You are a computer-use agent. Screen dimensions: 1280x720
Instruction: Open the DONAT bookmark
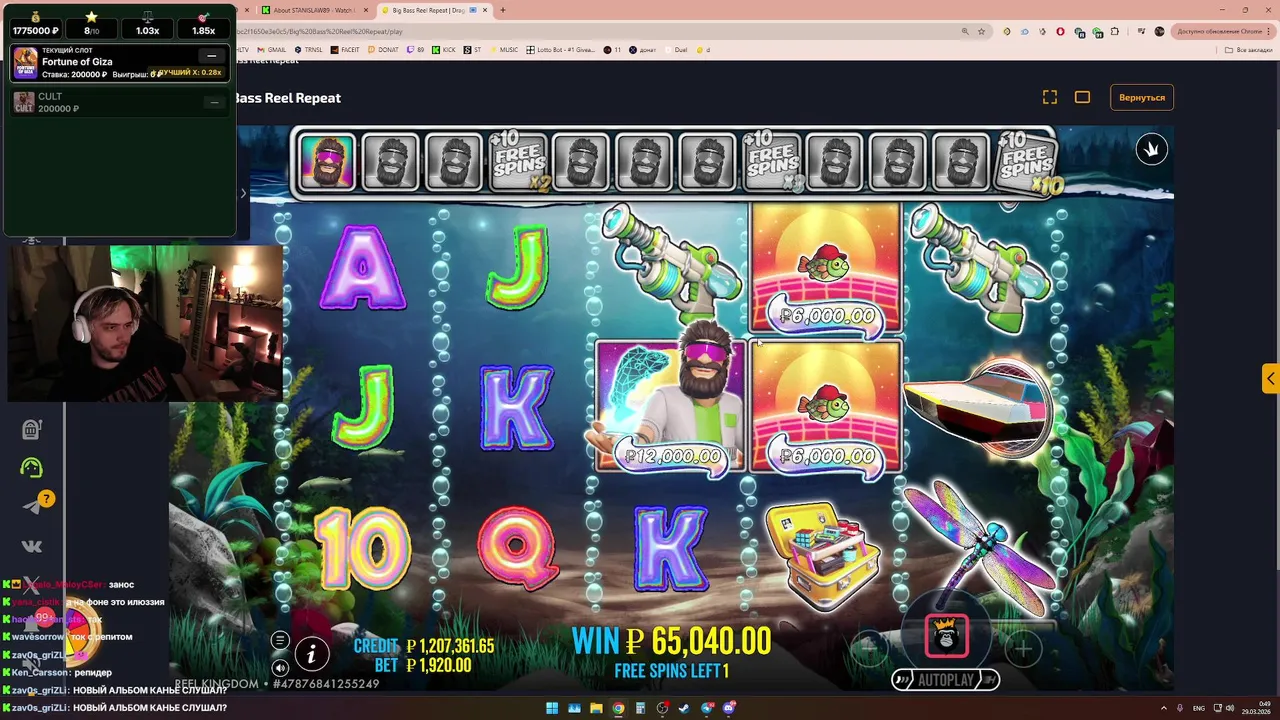[x=383, y=49]
